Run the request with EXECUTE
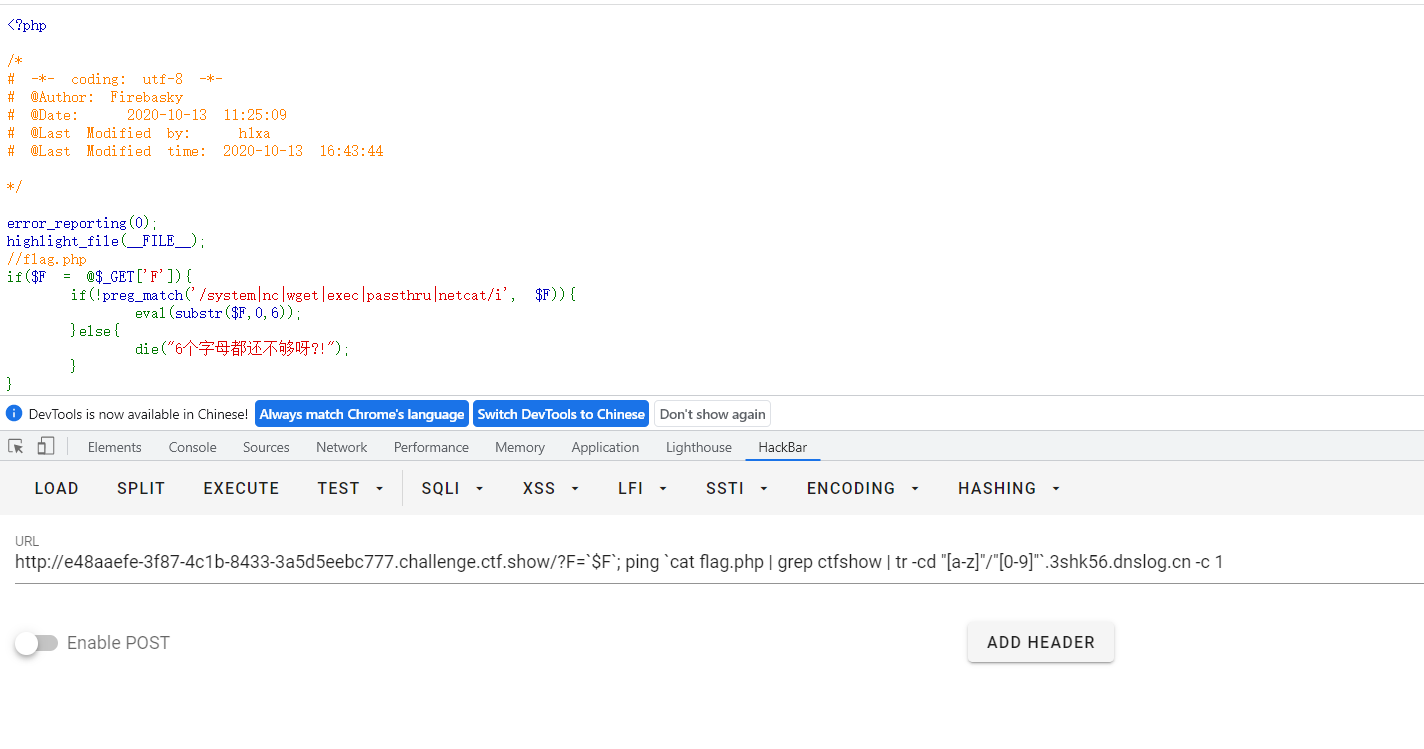1424x749 pixels. tap(241, 488)
